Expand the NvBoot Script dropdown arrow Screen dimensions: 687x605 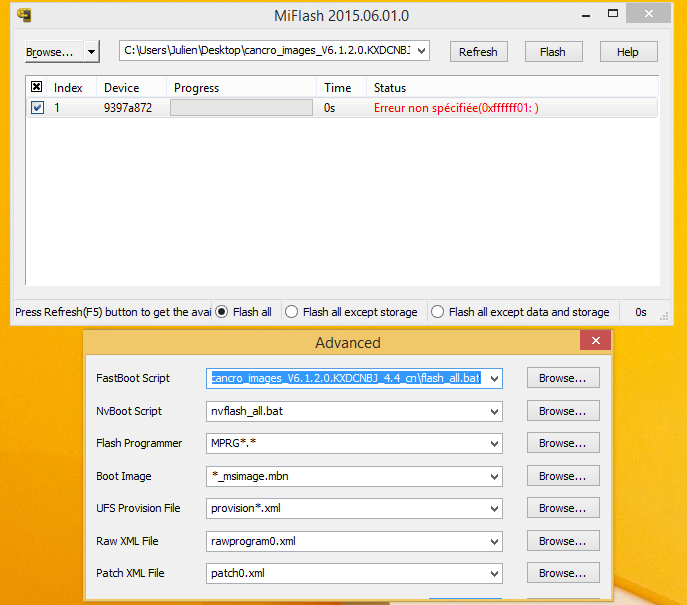tap(494, 412)
